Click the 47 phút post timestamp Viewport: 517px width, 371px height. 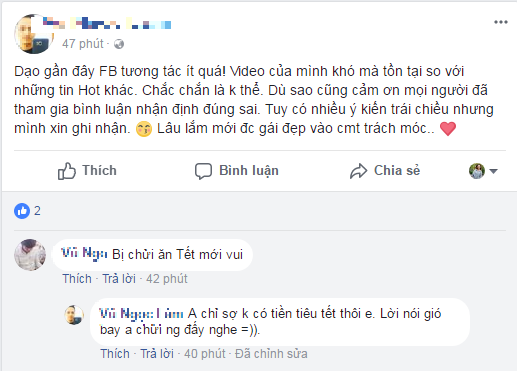pos(83,44)
